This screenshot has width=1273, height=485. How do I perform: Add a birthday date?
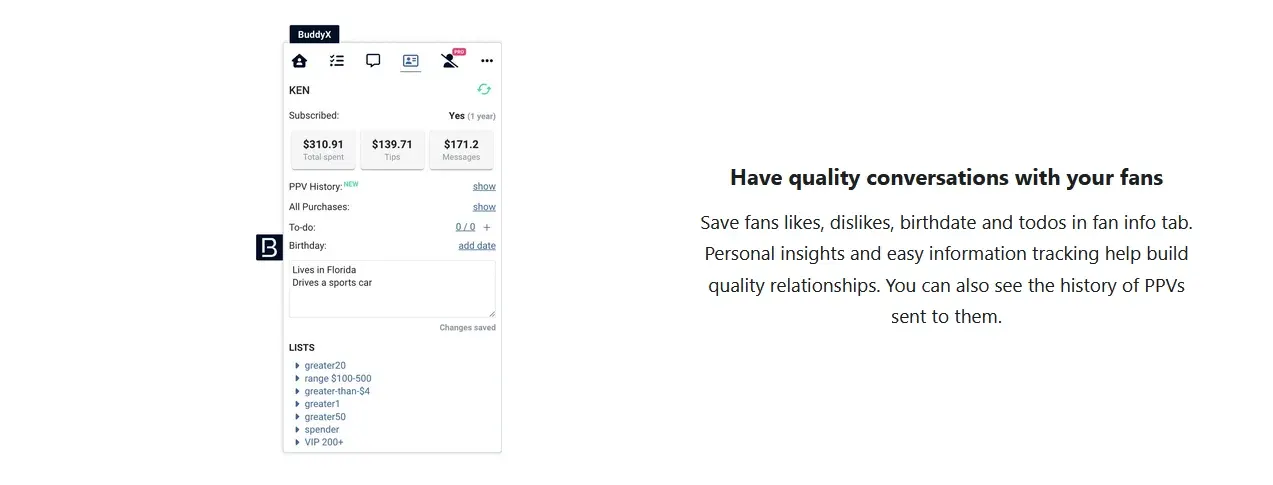477,246
